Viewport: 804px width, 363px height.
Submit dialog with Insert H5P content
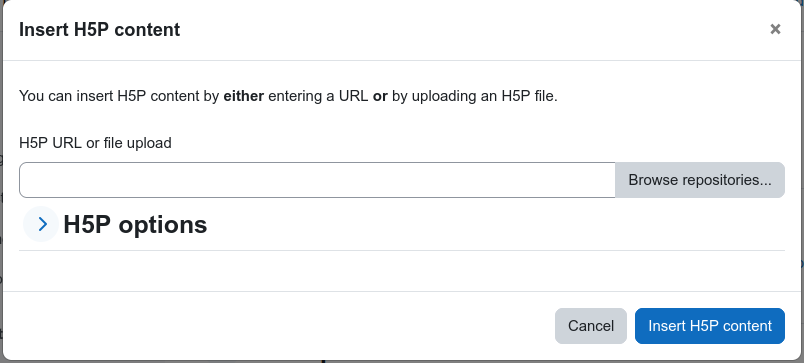[x=710, y=326]
